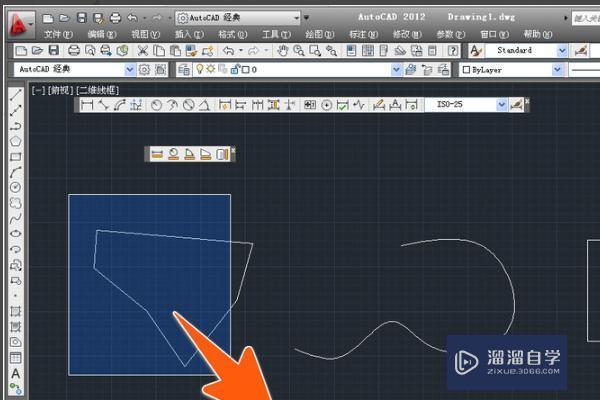The height and width of the screenshot is (400, 600).
Task: Toggle layer 0 on/off lightbulb
Action: coord(199,69)
